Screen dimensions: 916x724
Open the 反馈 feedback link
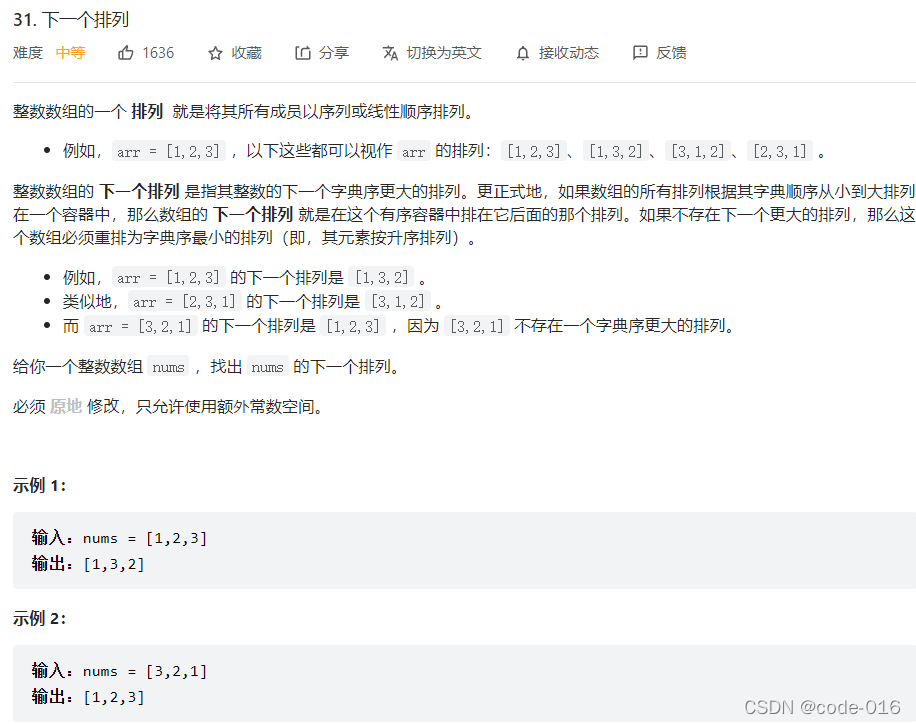coord(671,53)
